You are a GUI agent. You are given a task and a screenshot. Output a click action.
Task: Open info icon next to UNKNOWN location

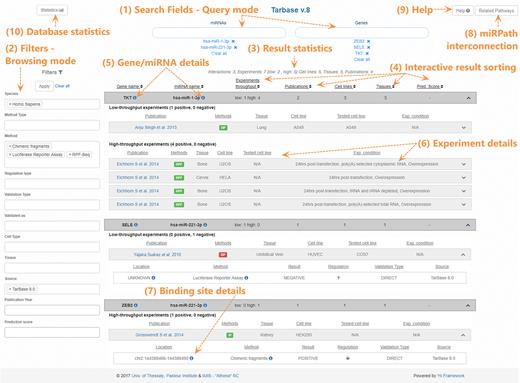(x=153, y=278)
